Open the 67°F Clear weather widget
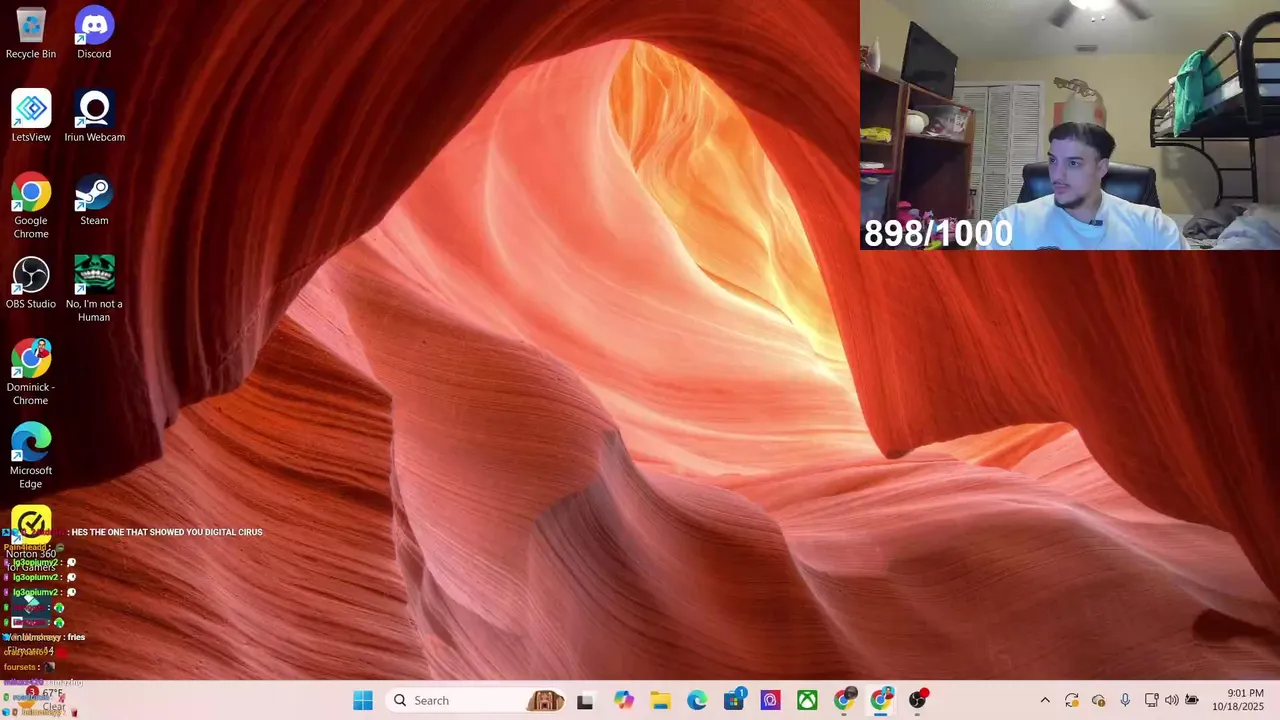 [40, 700]
